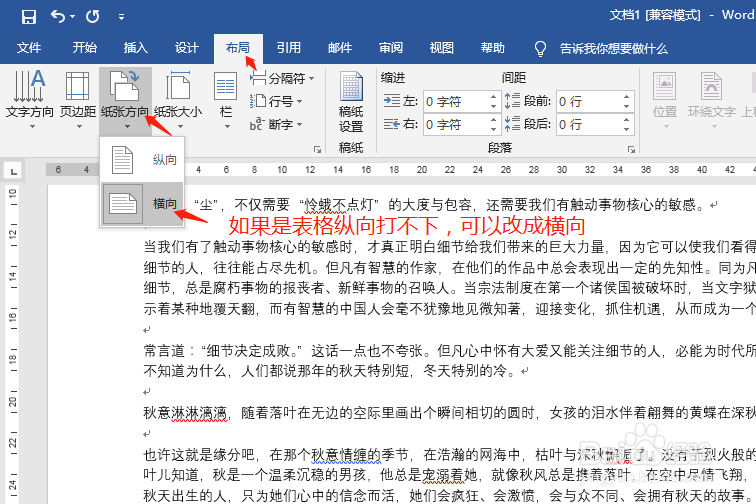This screenshot has height=504, width=756.
Task: Switch to the 视图 tab
Action: pyautogui.click(x=442, y=48)
